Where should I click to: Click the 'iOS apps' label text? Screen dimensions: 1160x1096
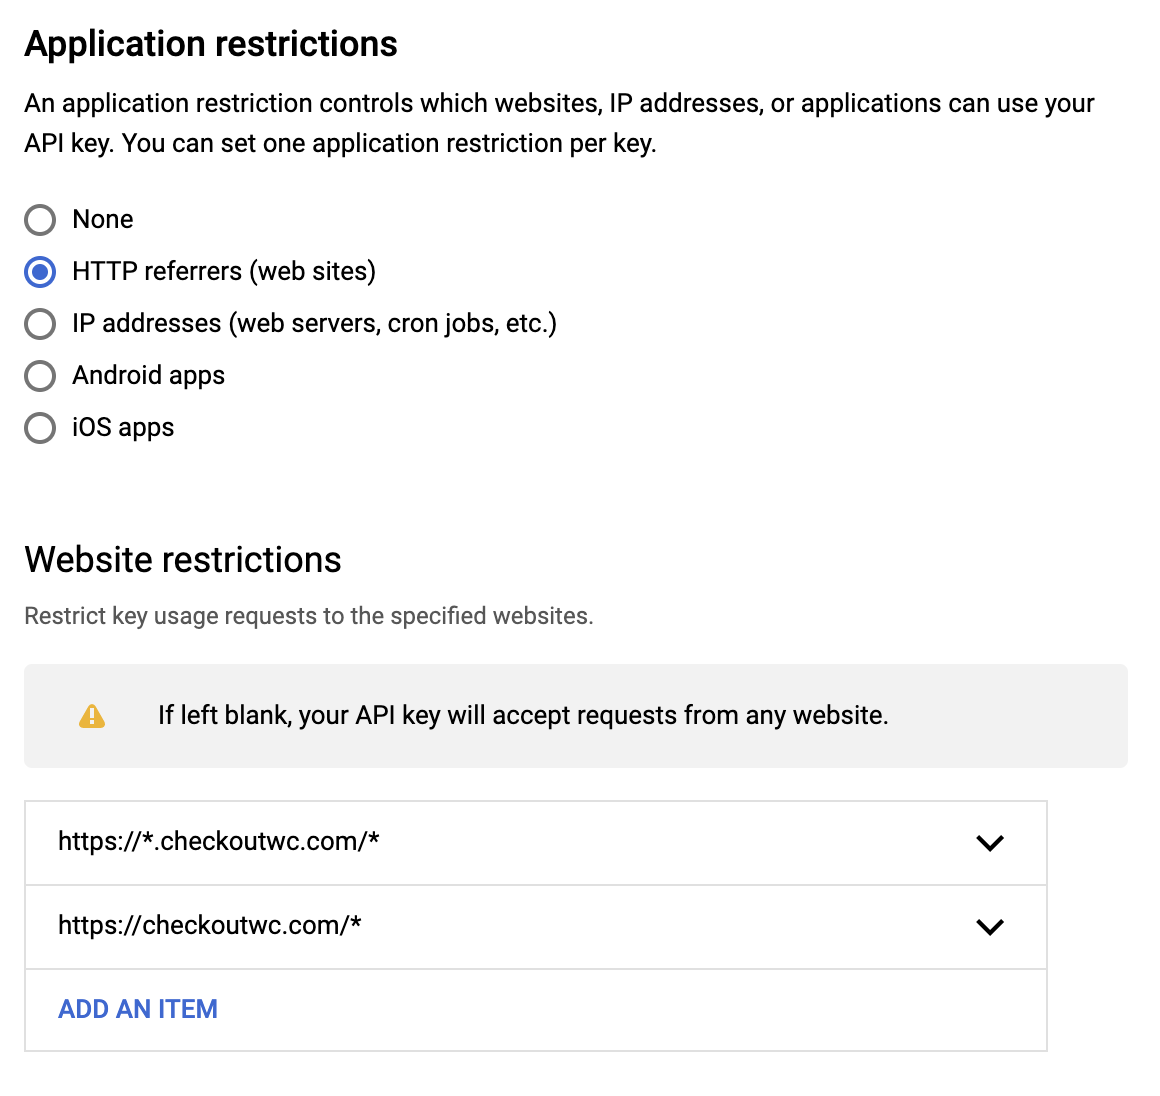coord(123,428)
